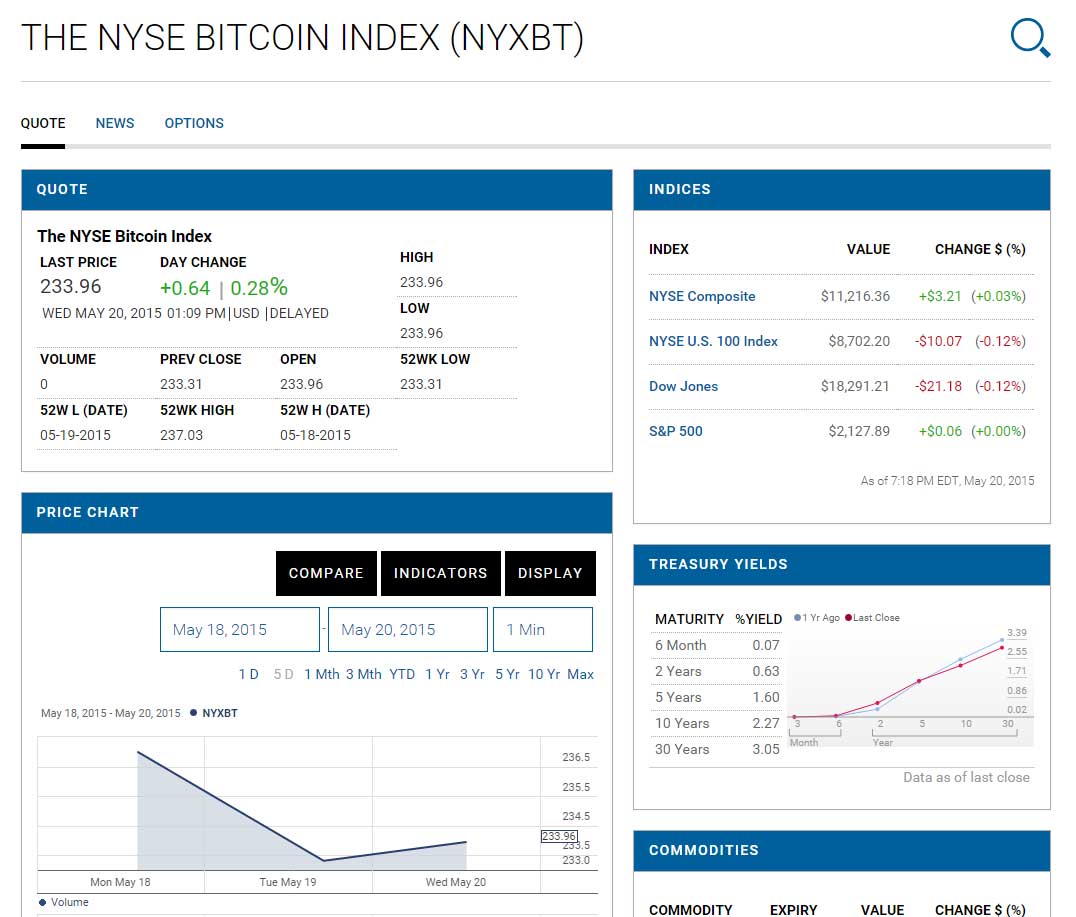
Task: Select the YTD chart range
Action: [402, 675]
